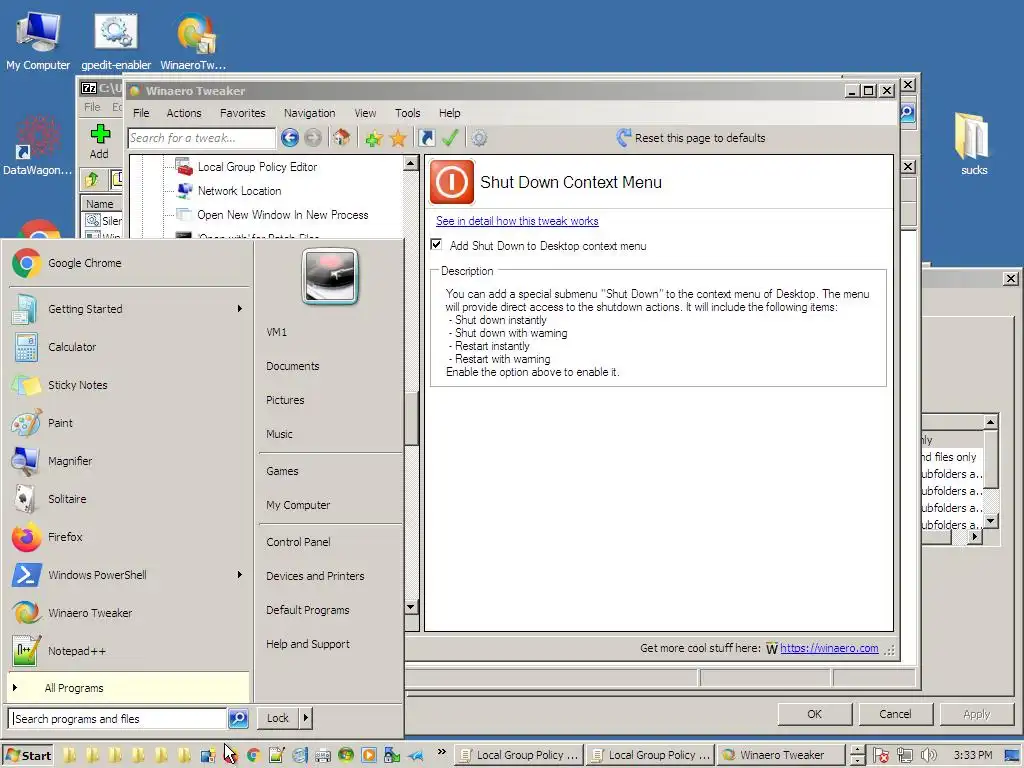Select the gpedit-enabler desktop icon

(x=116, y=41)
